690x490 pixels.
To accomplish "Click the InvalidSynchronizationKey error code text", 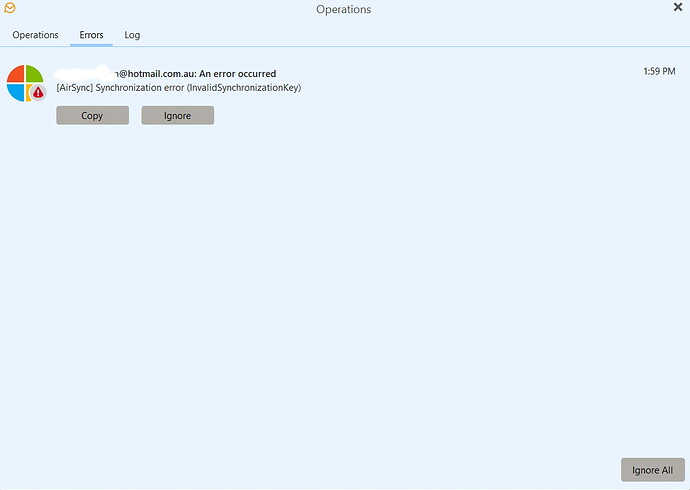I will click(244, 88).
